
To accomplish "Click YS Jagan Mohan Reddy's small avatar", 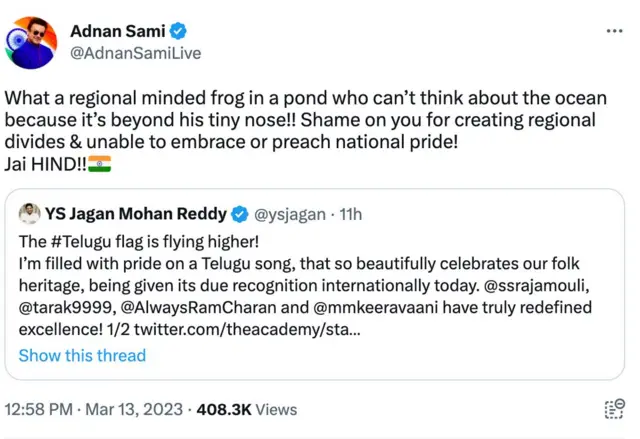I will pyautogui.click(x=30, y=213).
